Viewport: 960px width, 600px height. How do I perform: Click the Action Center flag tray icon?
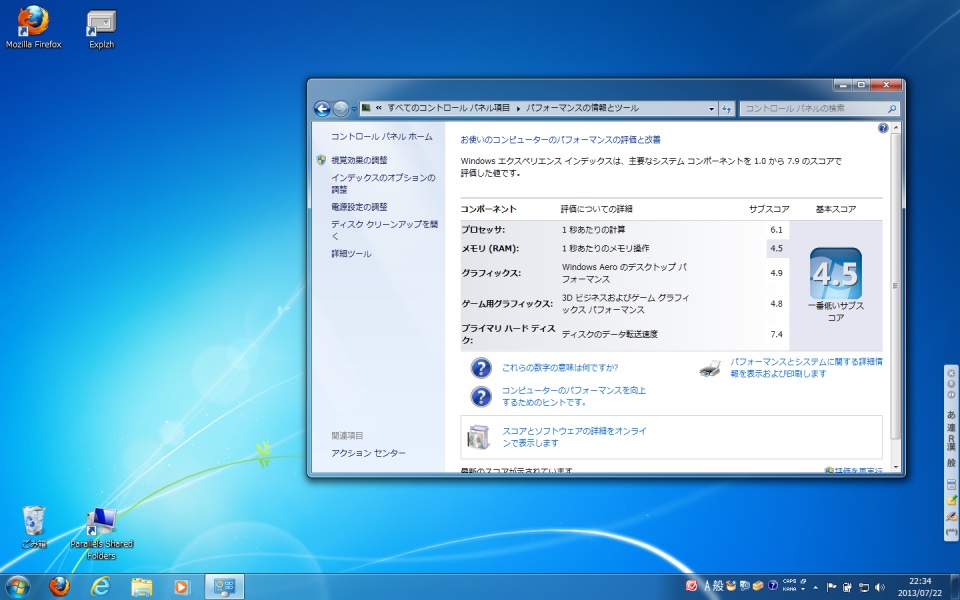click(831, 587)
